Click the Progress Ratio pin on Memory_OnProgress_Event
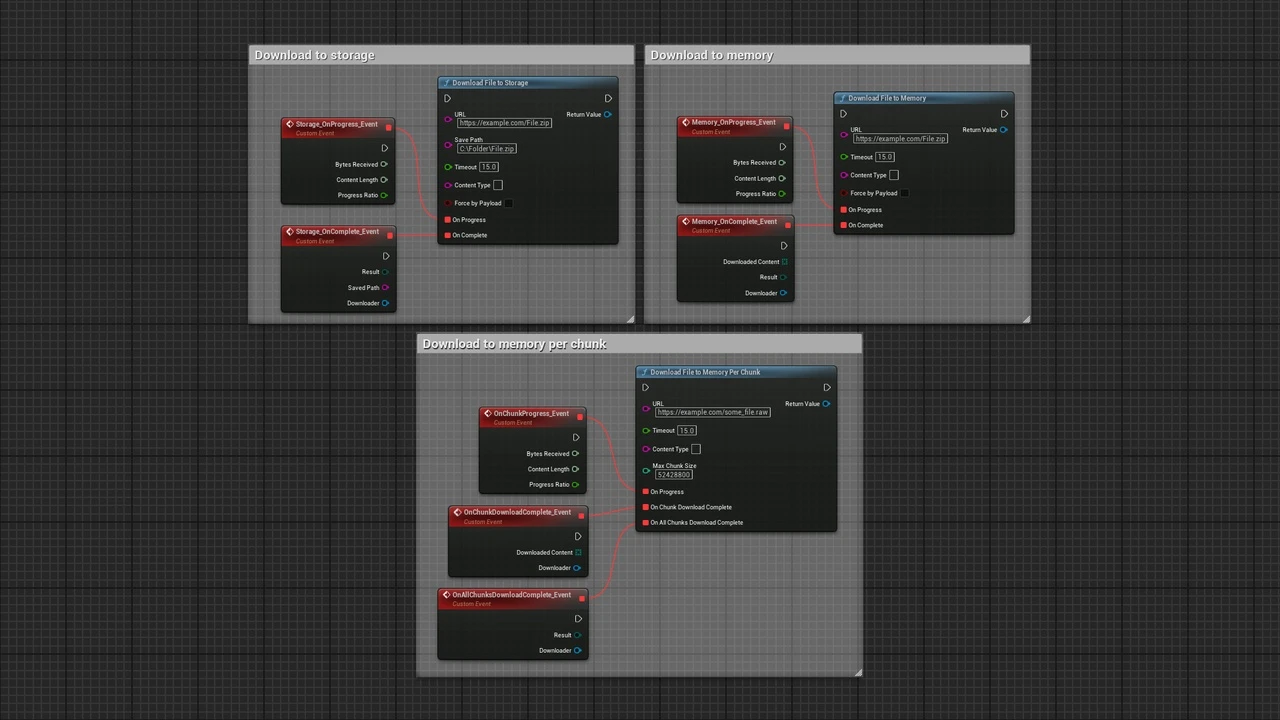 [782, 194]
